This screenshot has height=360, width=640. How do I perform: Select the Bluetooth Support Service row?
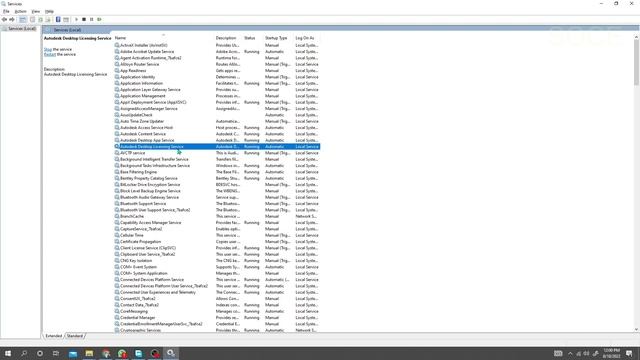tap(217, 204)
